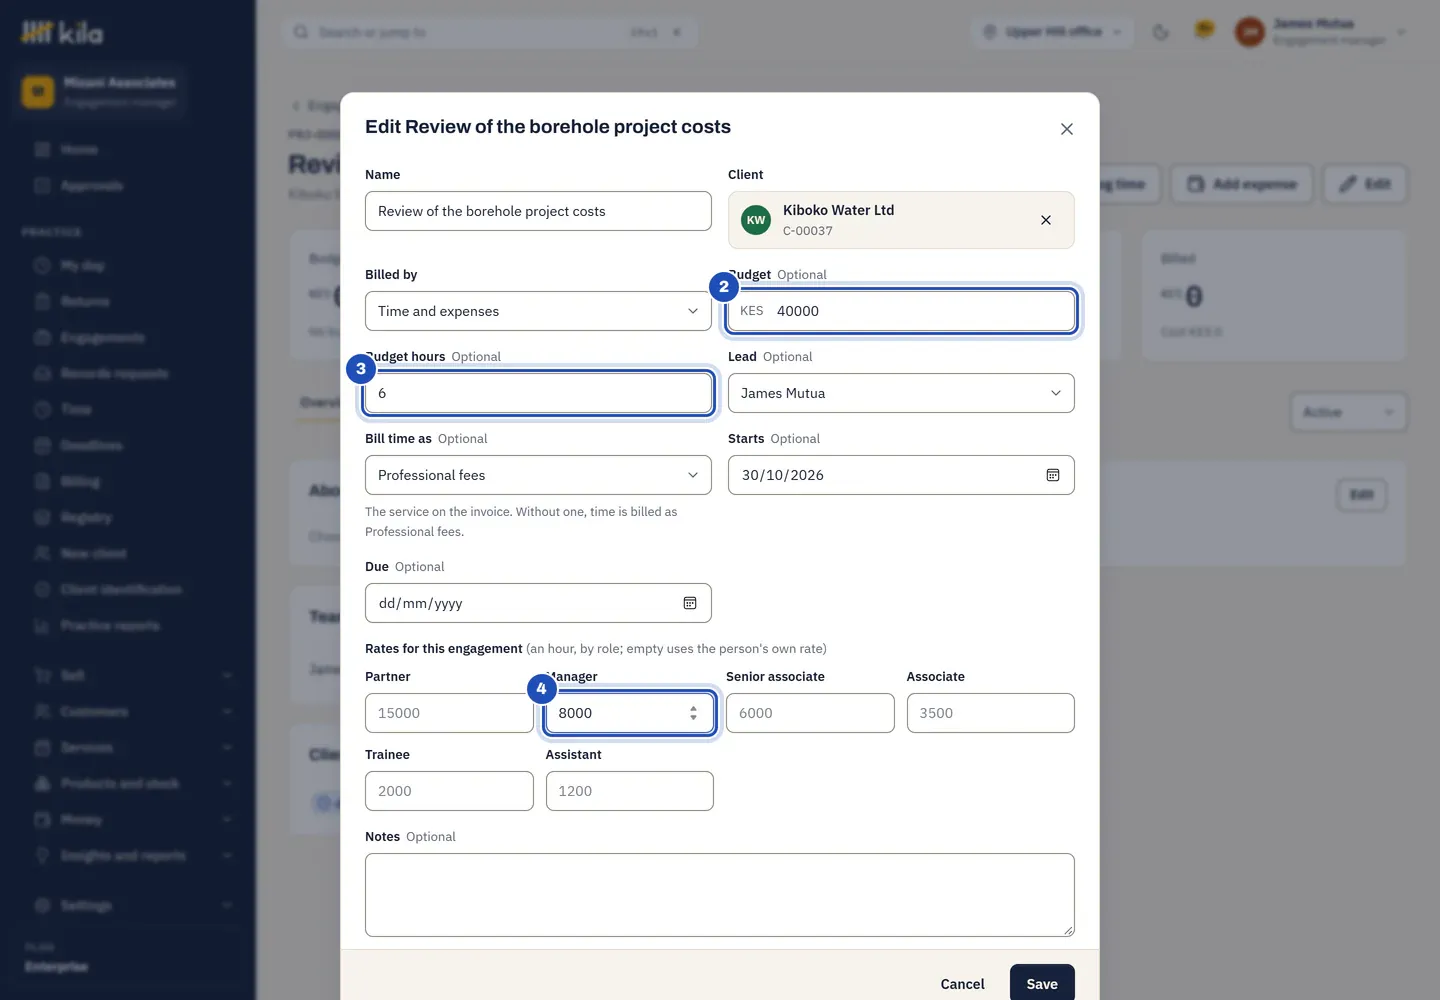The image size is (1440, 1000).
Task: Open the Billed by dropdown
Action: (538, 311)
